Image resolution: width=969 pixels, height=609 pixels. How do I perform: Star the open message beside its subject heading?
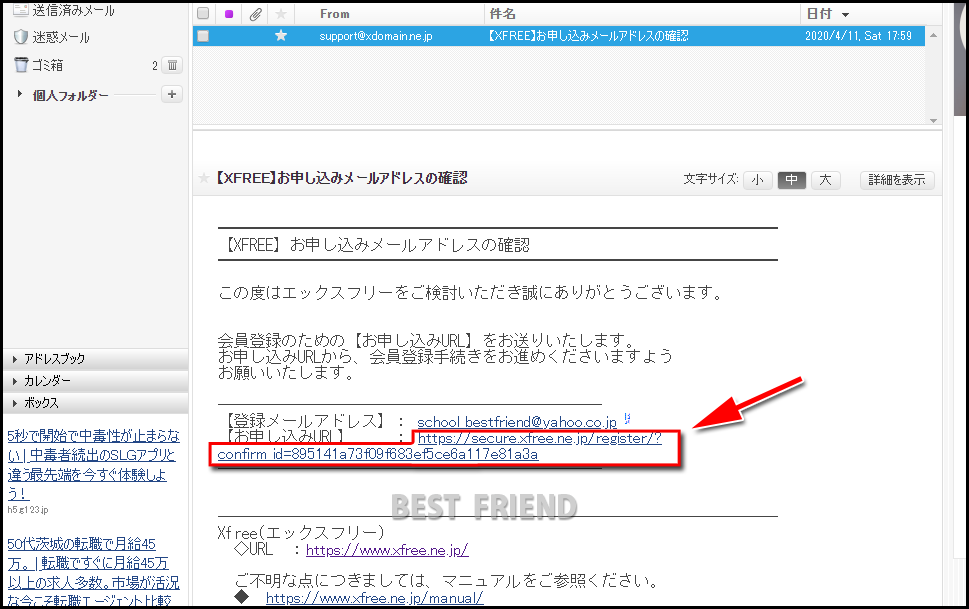(203, 179)
